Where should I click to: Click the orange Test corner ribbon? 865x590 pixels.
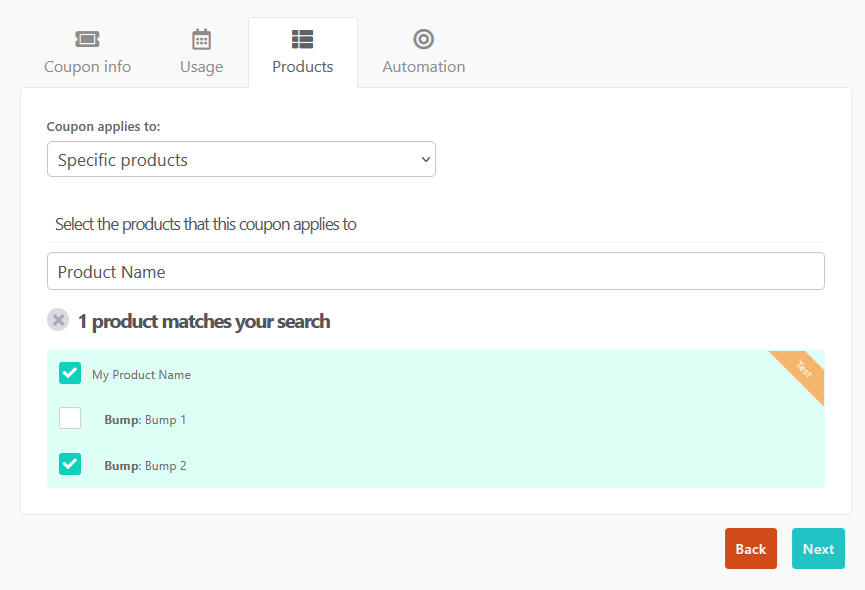pos(803,370)
